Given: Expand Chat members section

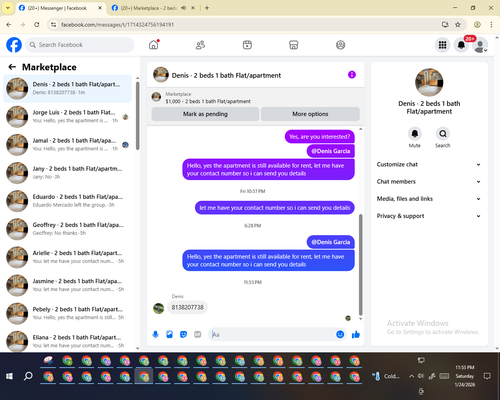Looking at the screenshot, I should pyautogui.click(x=429, y=182).
